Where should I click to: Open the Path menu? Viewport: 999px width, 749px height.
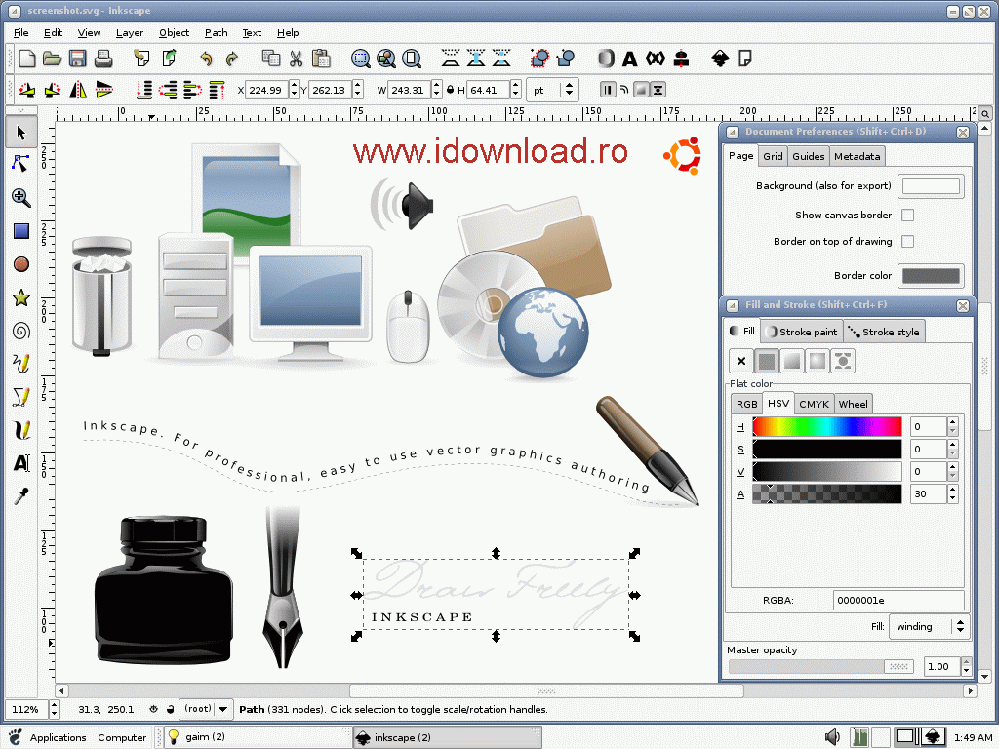click(216, 32)
